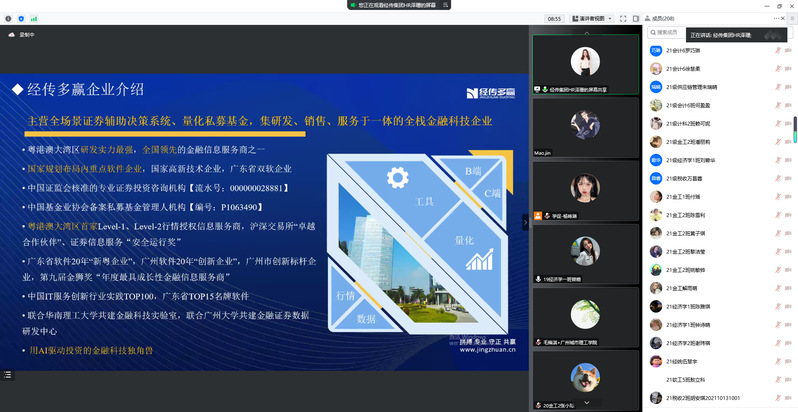Focus the 搜索成员 search field
This screenshot has width=798, height=412.
coord(667,33)
